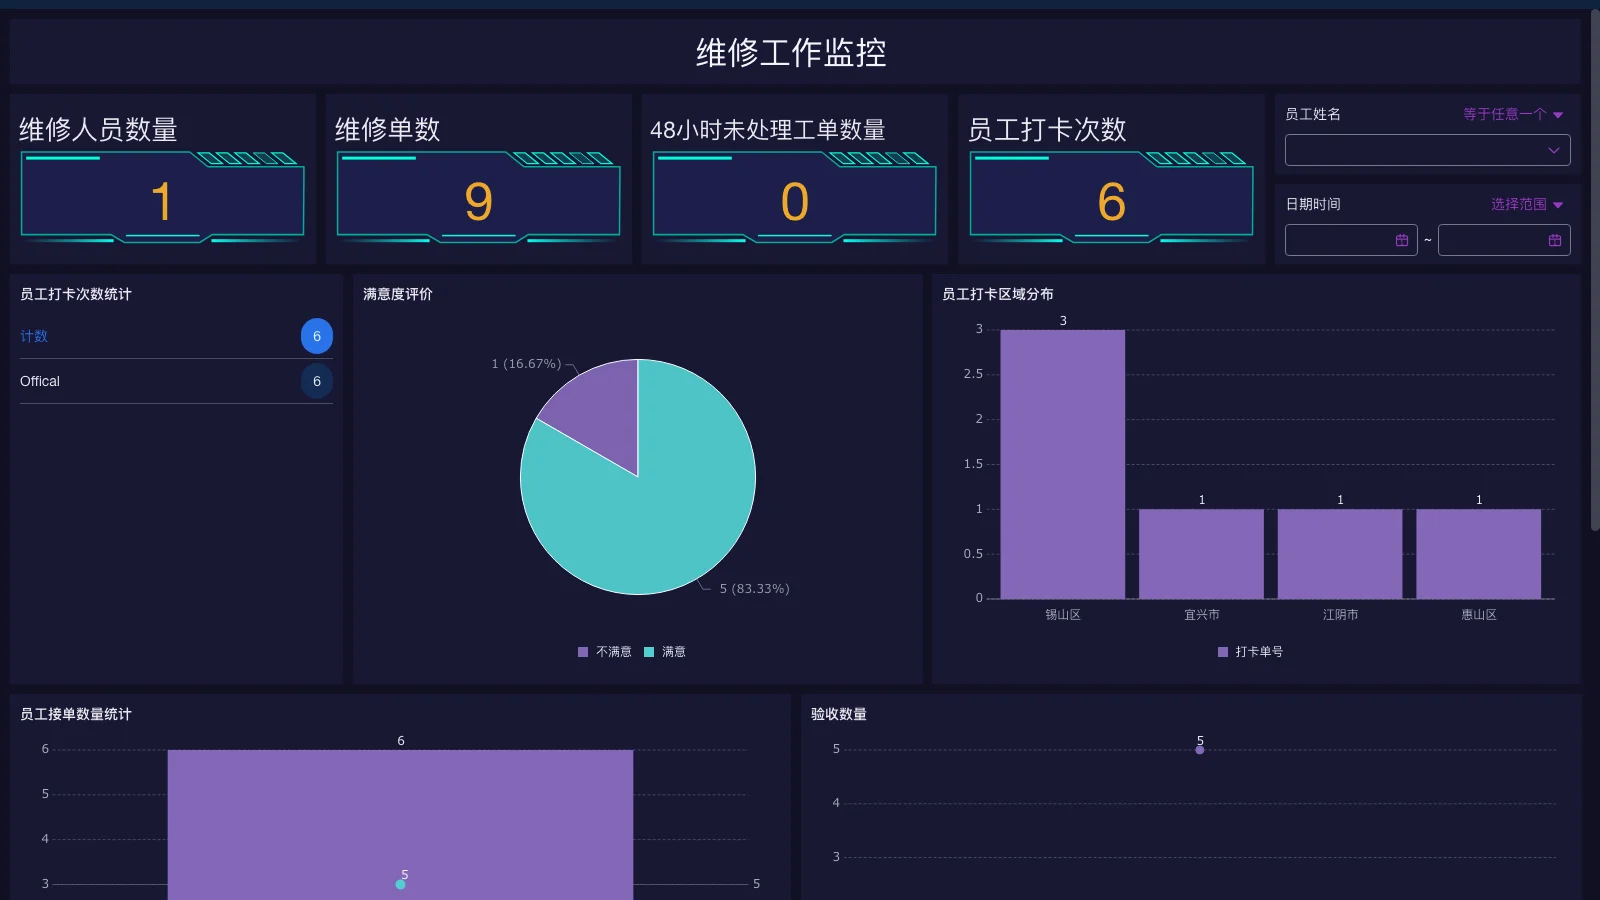Click the data point in 验收数量 chart
1600x900 pixels.
click(1200, 749)
